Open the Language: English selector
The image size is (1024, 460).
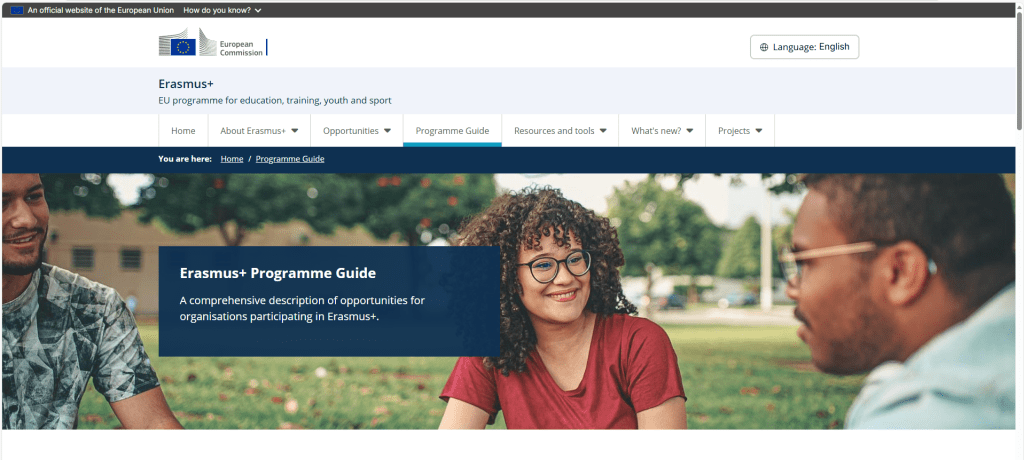(805, 47)
